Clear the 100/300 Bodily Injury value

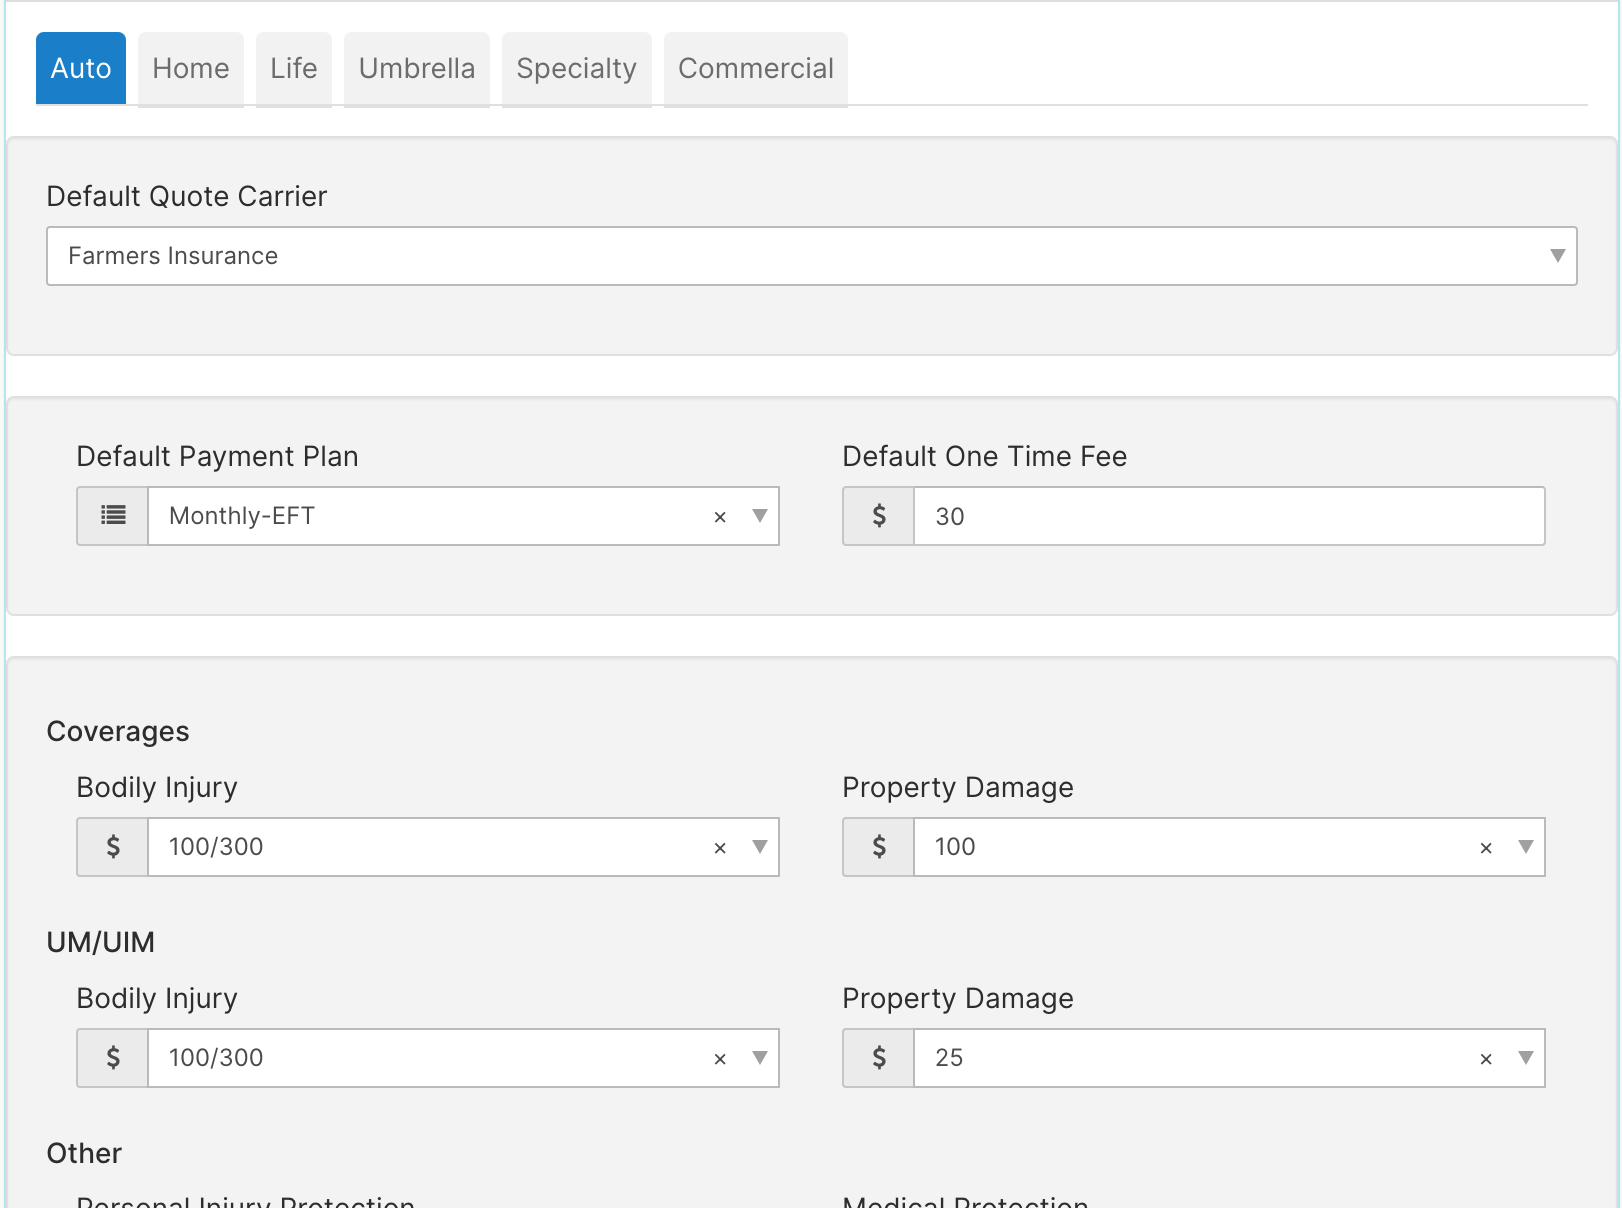tap(720, 847)
